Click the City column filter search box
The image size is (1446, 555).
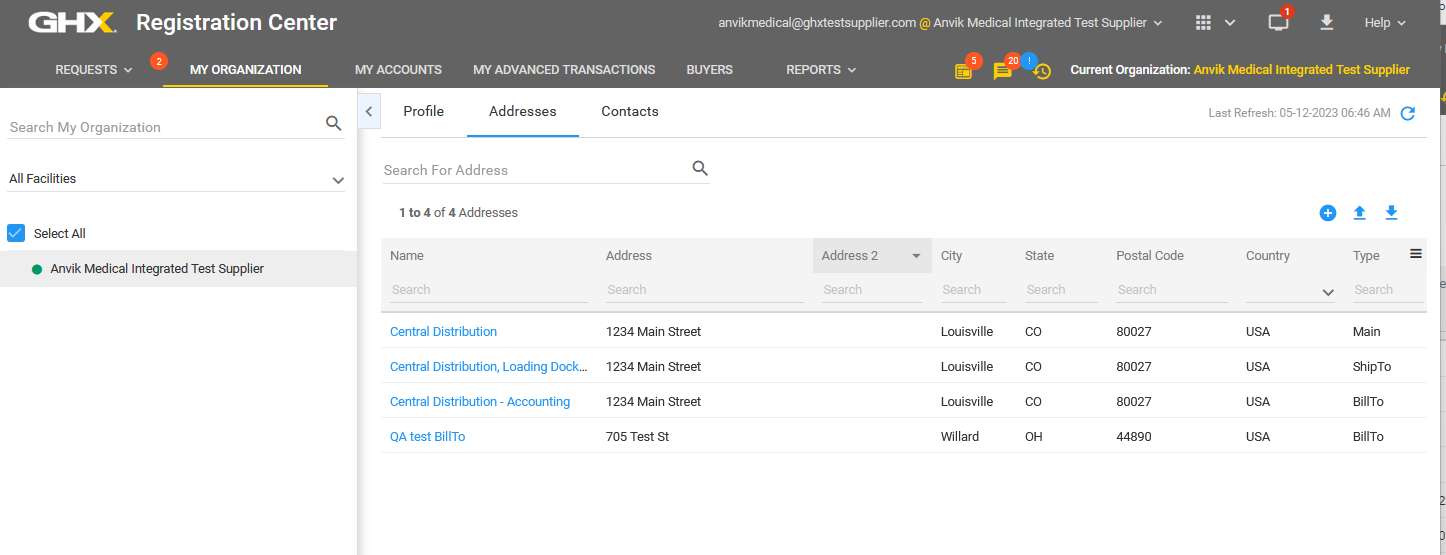pyautogui.click(x=973, y=290)
